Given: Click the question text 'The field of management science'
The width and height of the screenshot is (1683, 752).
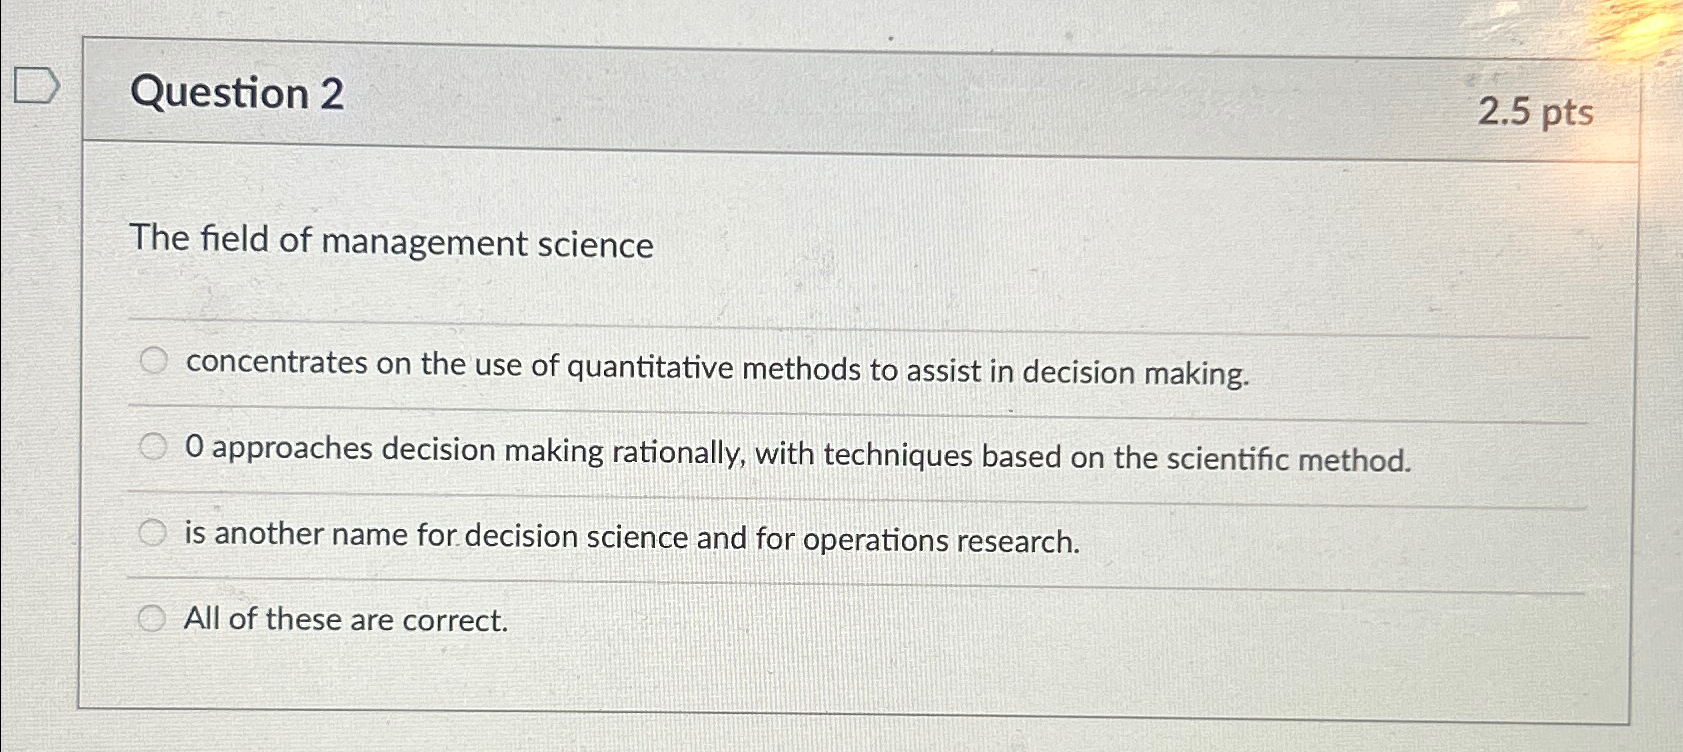Looking at the screenshot, I should pyautogui.click(x=395, y=243).
